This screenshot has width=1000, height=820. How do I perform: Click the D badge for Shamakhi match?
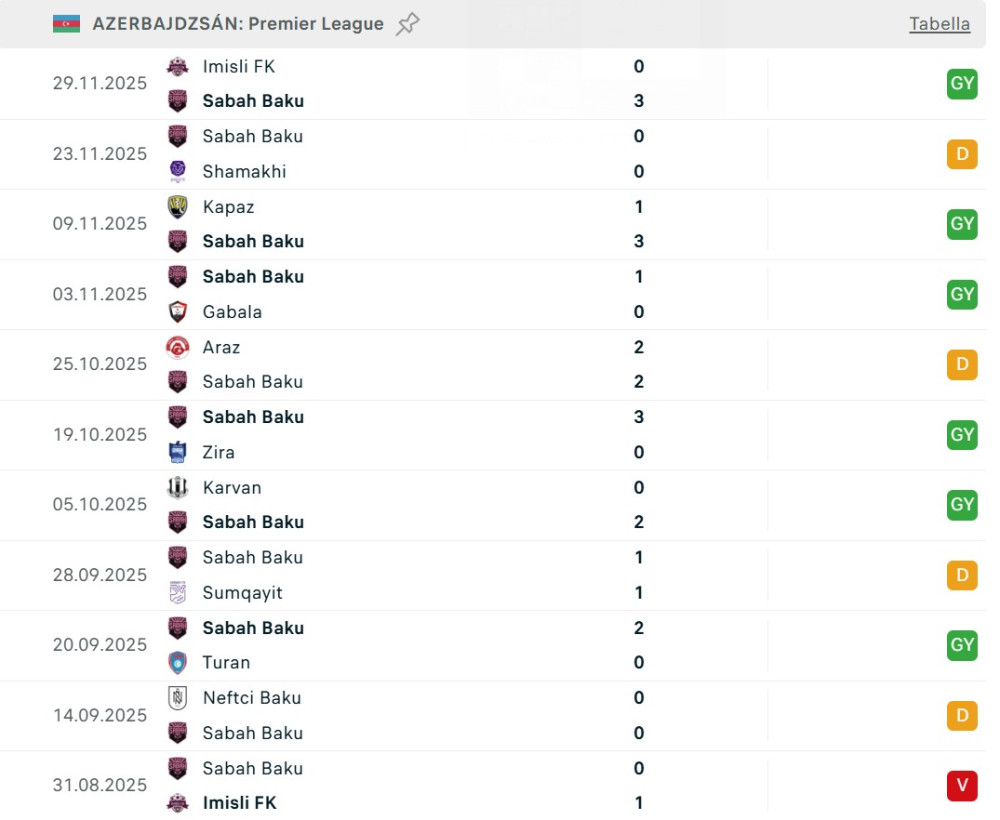tap(962, 154)
